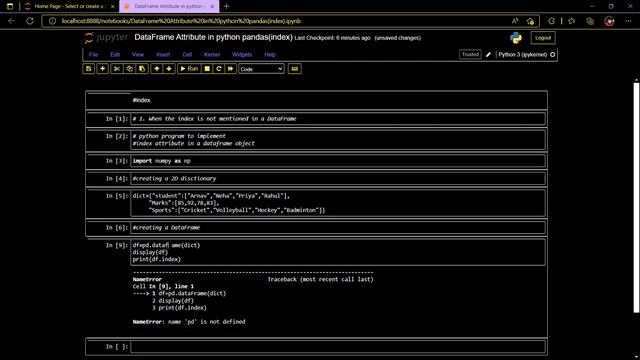640x360 pixels.
Task: Switch to the Home Page browser tab
Action: [x=69, y=7]
